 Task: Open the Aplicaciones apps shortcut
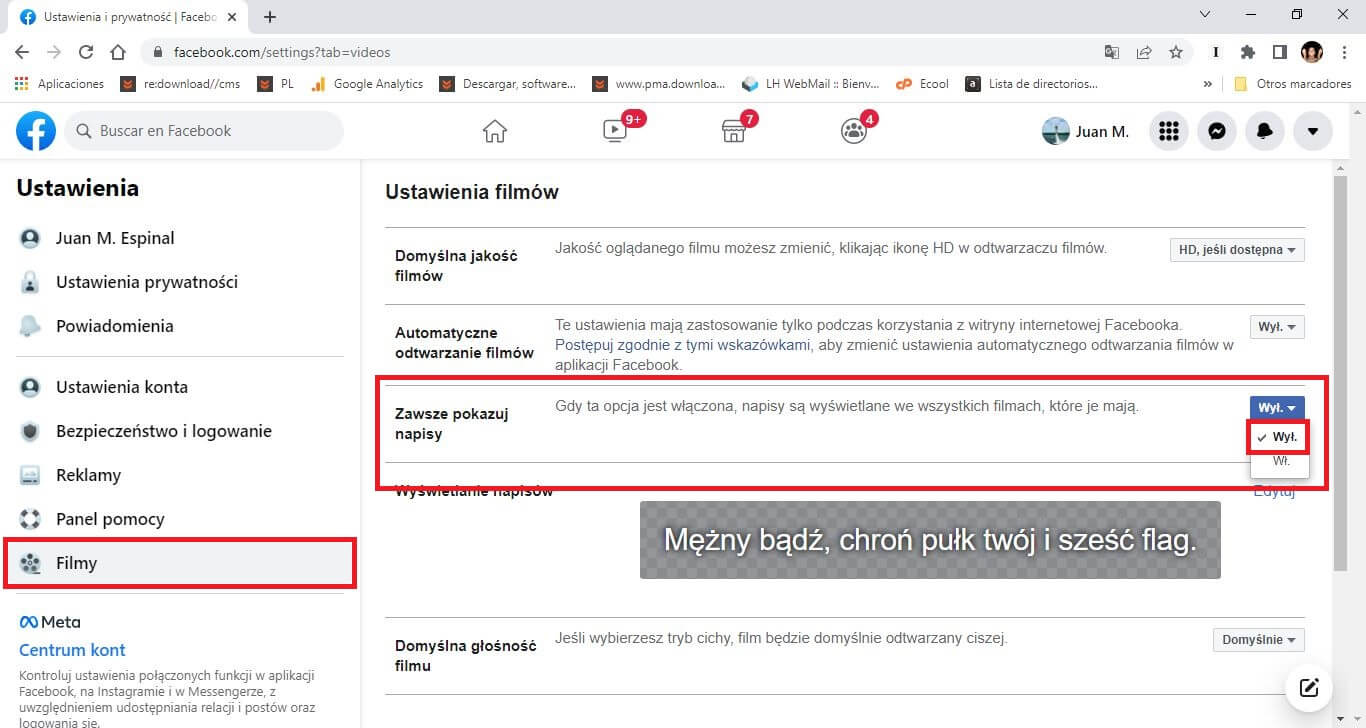(x=60, y=84)
